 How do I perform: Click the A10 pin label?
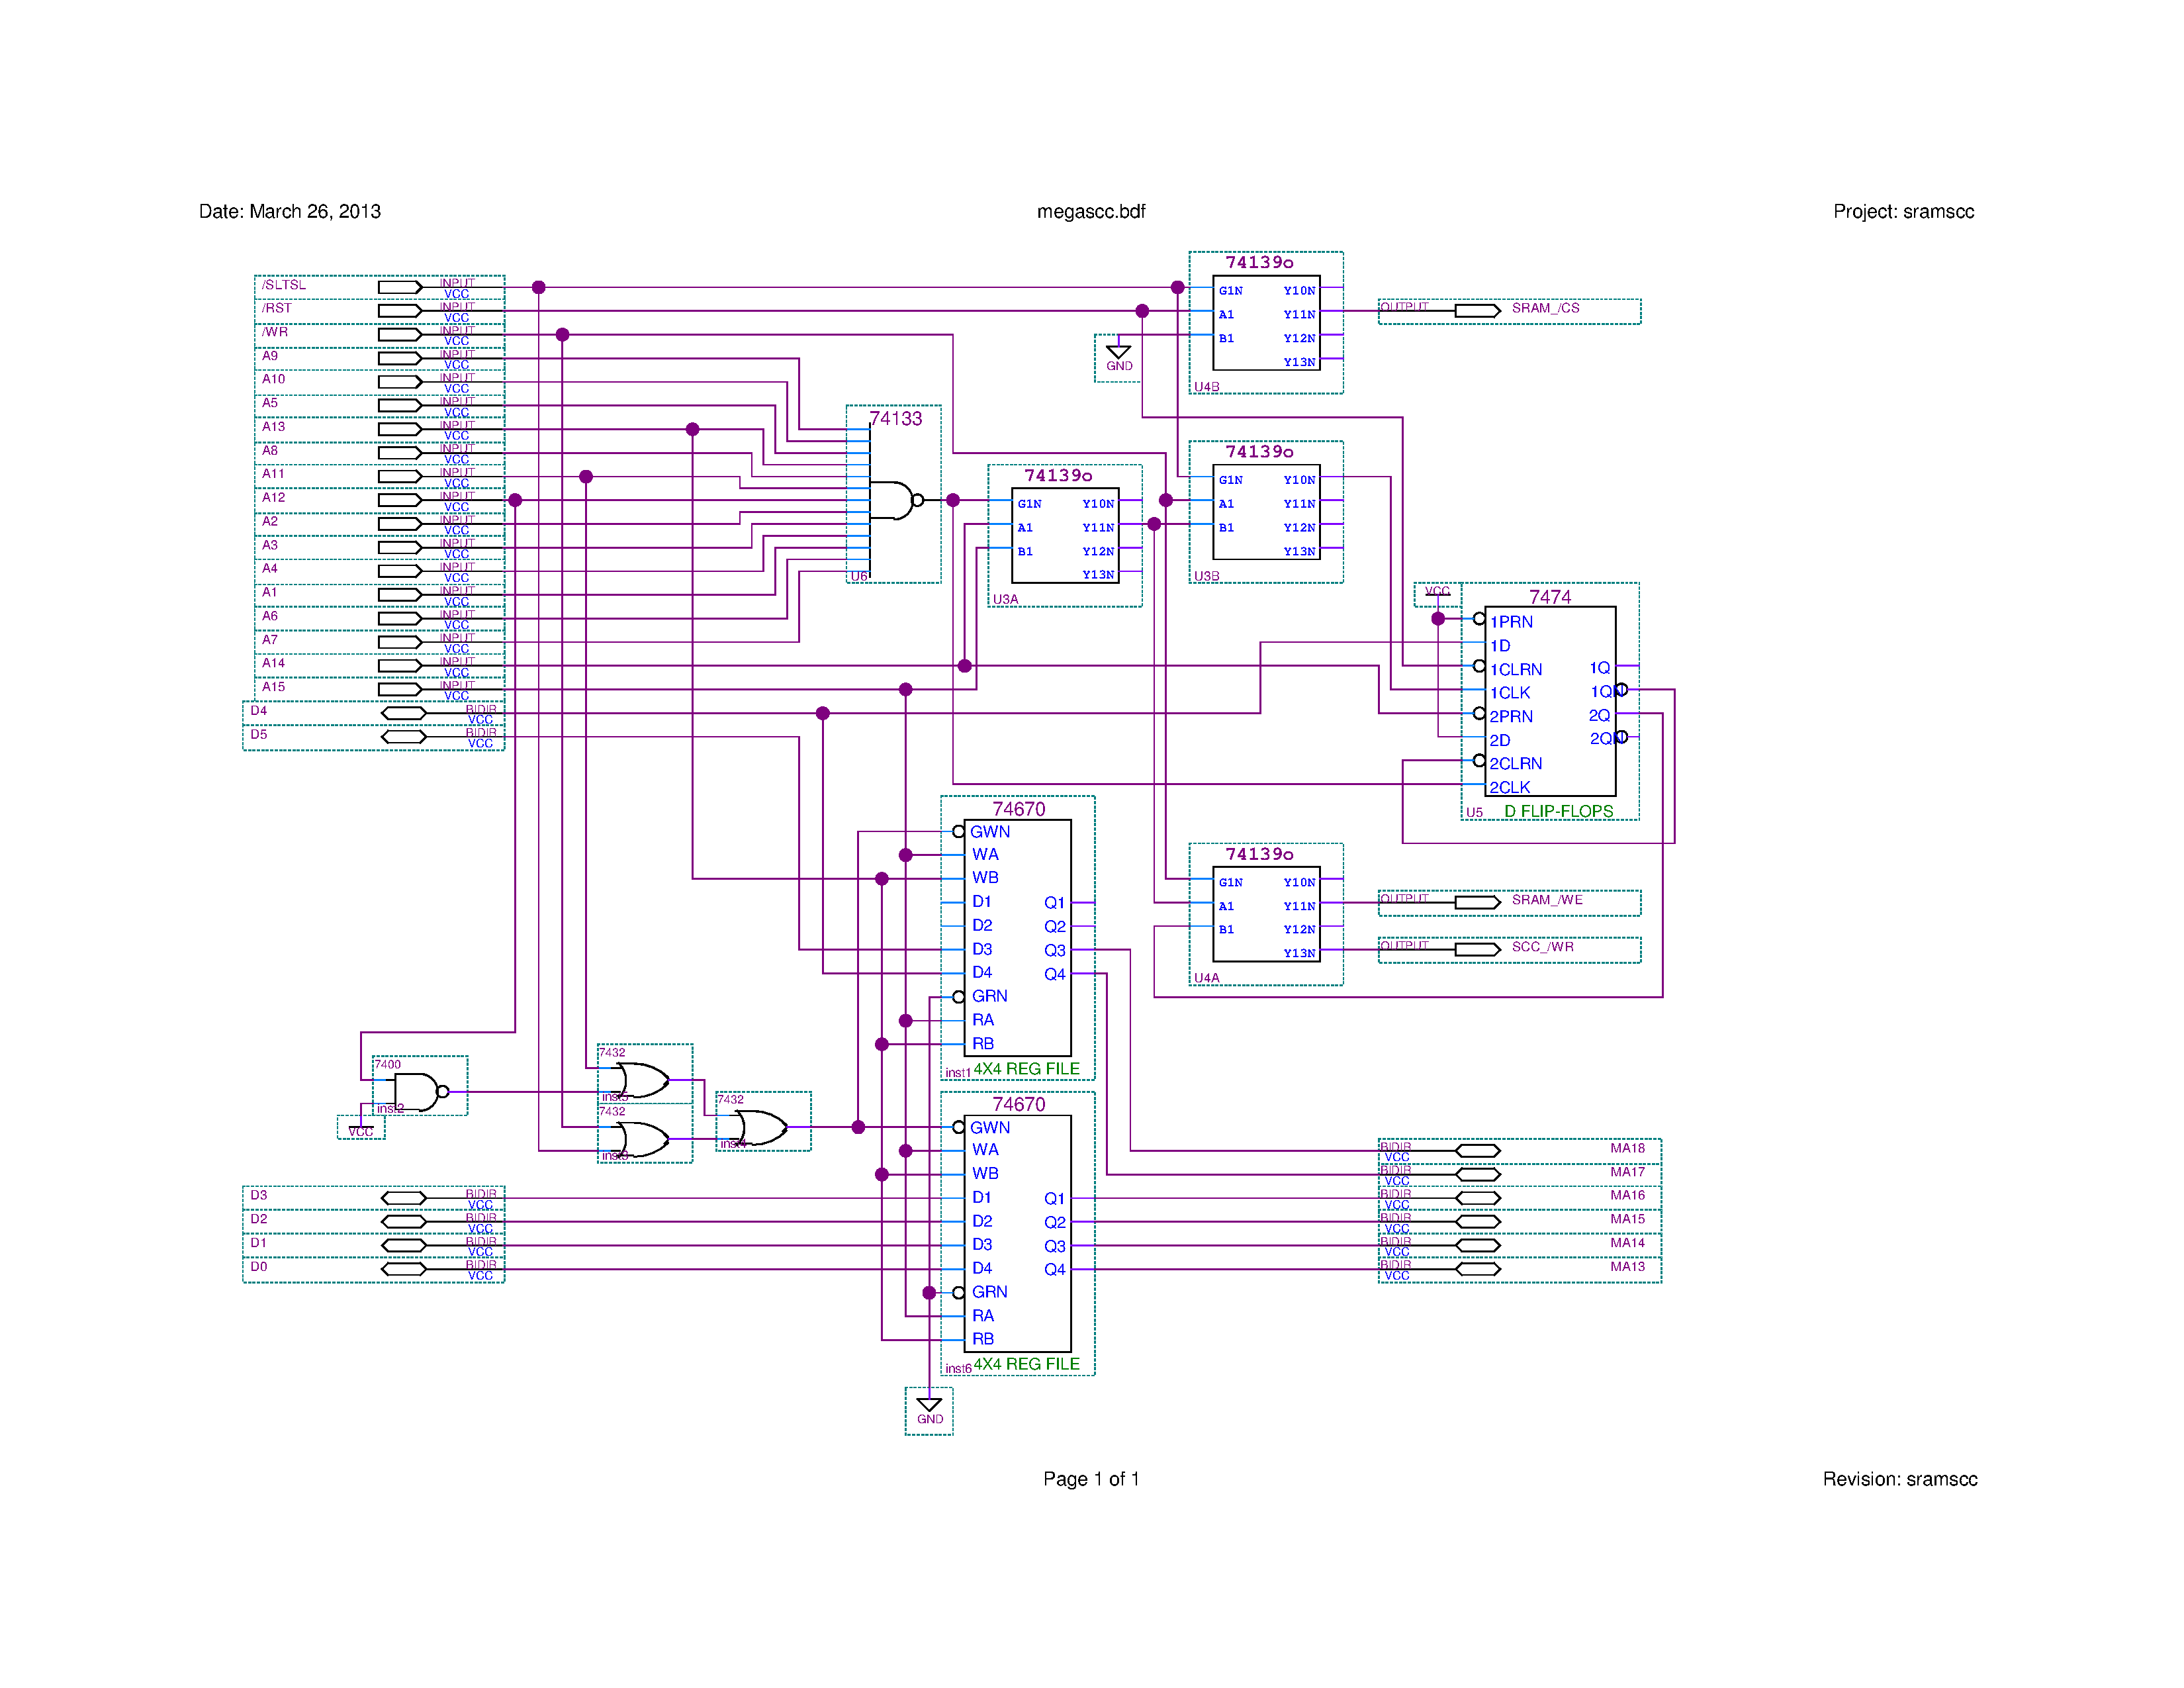[274, 379]
